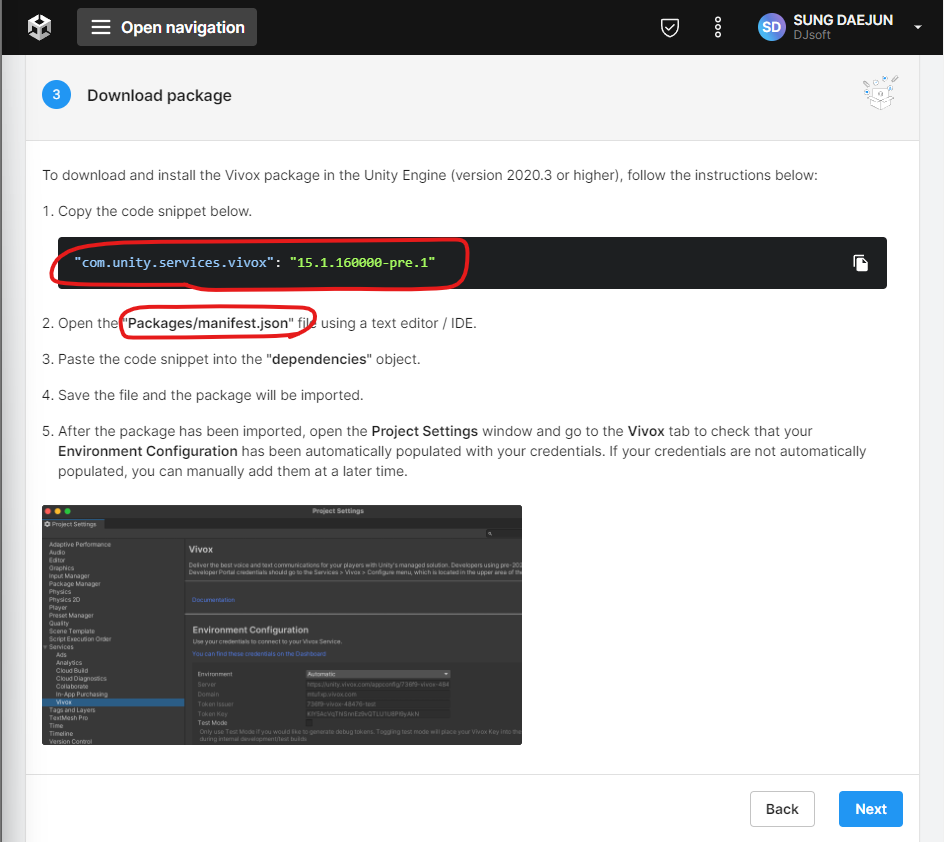The width and height of the screenshot is (944, 842).
Task: Click the bold "Project Settings" text
Action: (424, 432)
